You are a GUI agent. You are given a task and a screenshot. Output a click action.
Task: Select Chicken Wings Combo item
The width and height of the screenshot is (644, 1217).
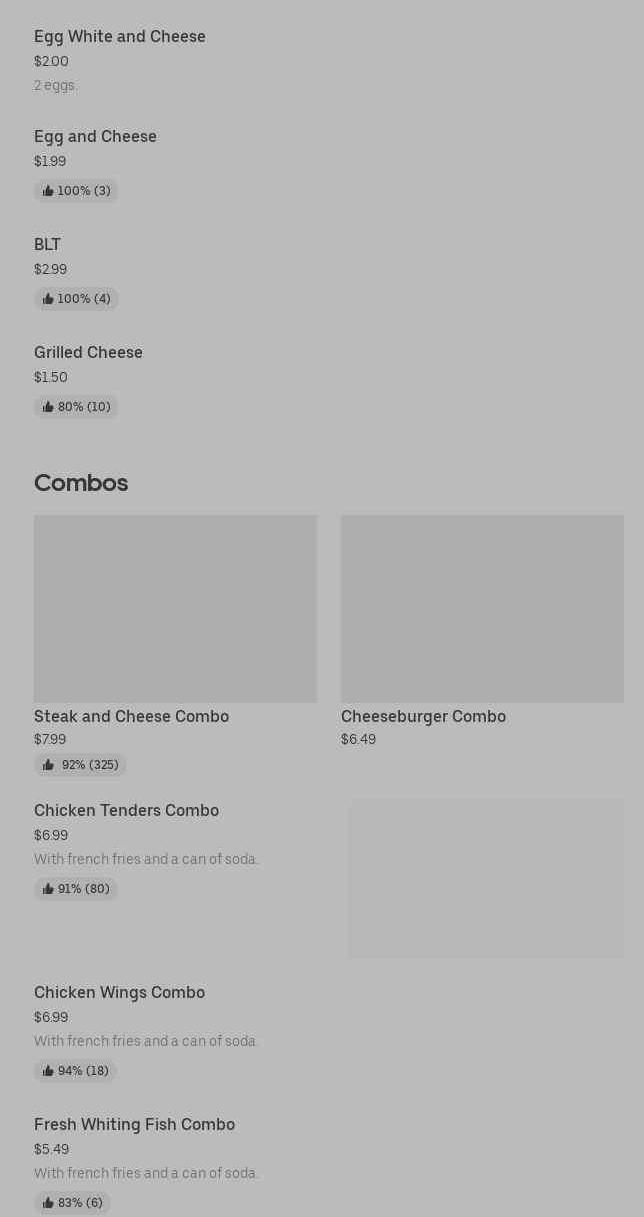(119, 993)
